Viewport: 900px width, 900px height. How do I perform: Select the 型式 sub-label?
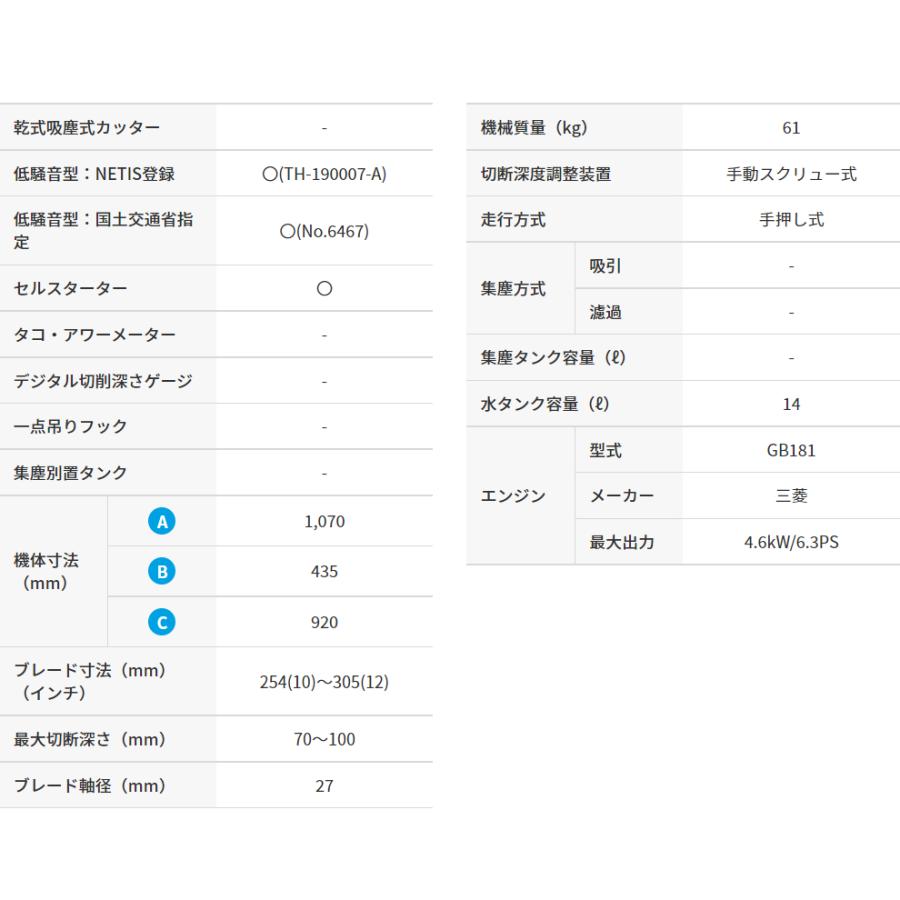[x=605, y=451]
